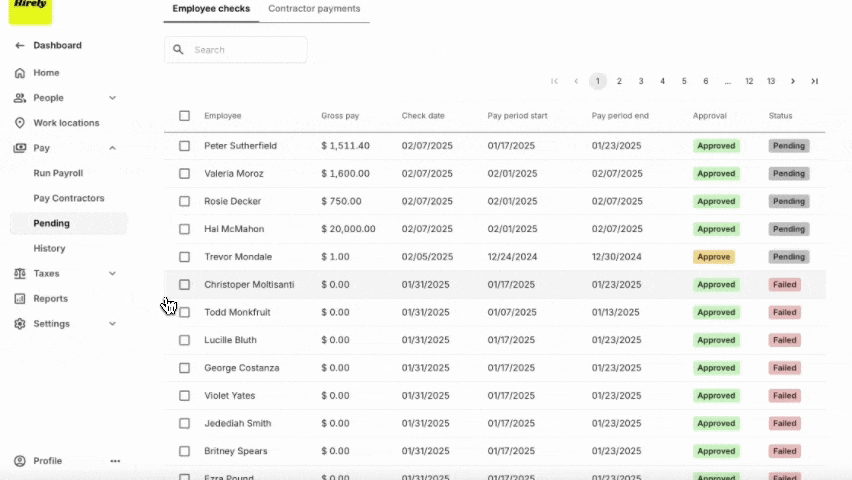Screen dimensions: 852x480
Task: Go to next page arrow icon
Action: tap(793, 81)
